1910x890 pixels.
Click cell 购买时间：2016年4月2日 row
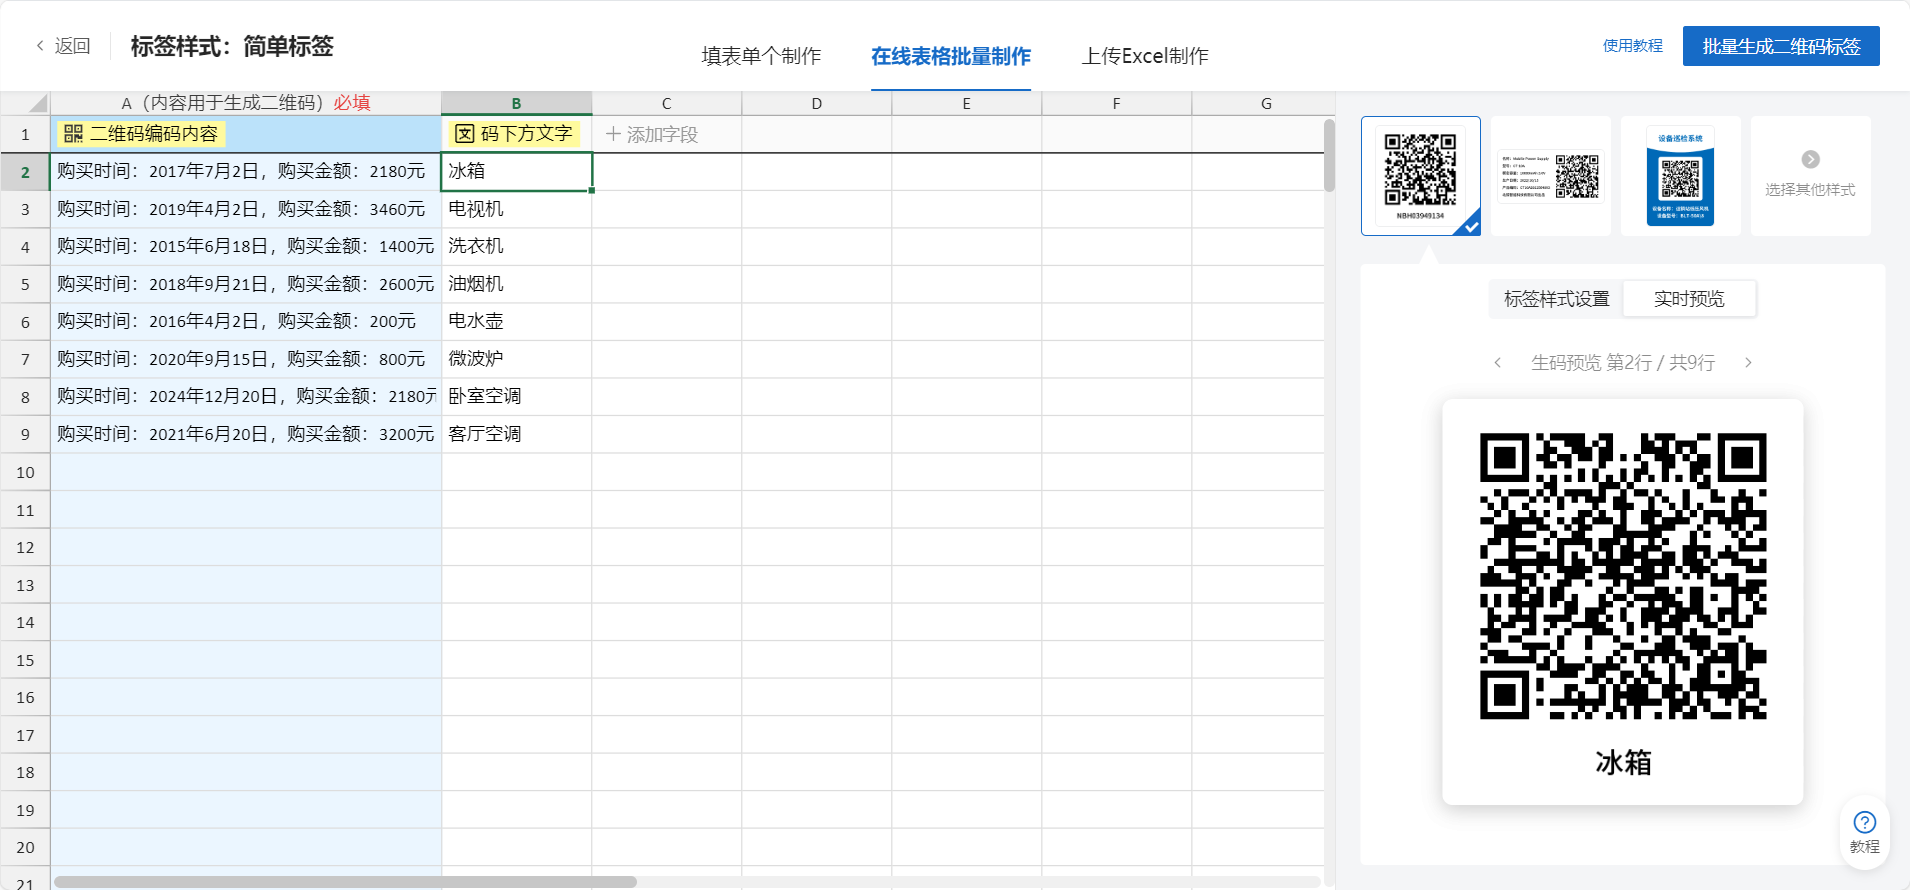(246, 322)
